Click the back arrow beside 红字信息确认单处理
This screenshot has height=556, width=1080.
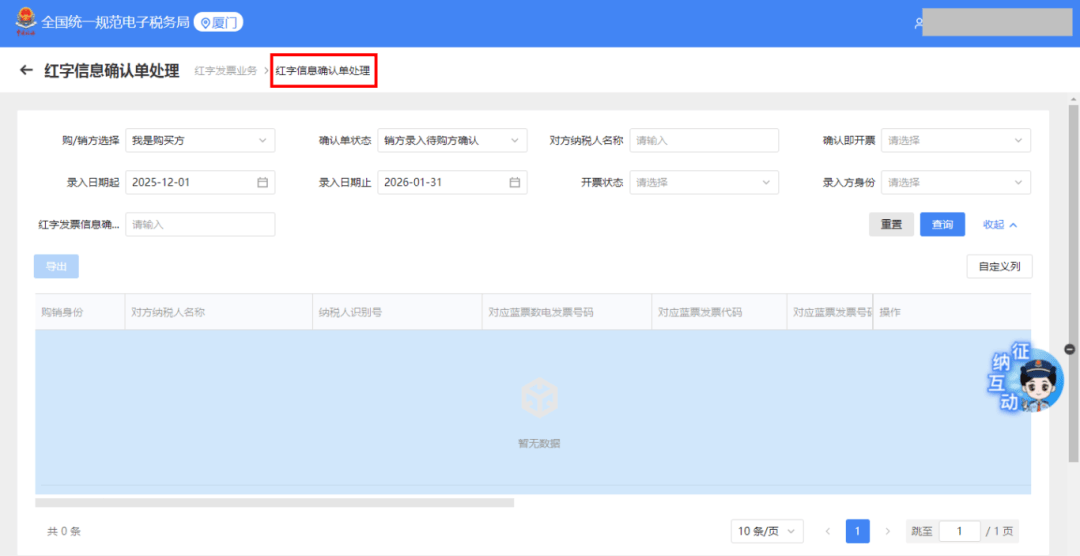26,71
